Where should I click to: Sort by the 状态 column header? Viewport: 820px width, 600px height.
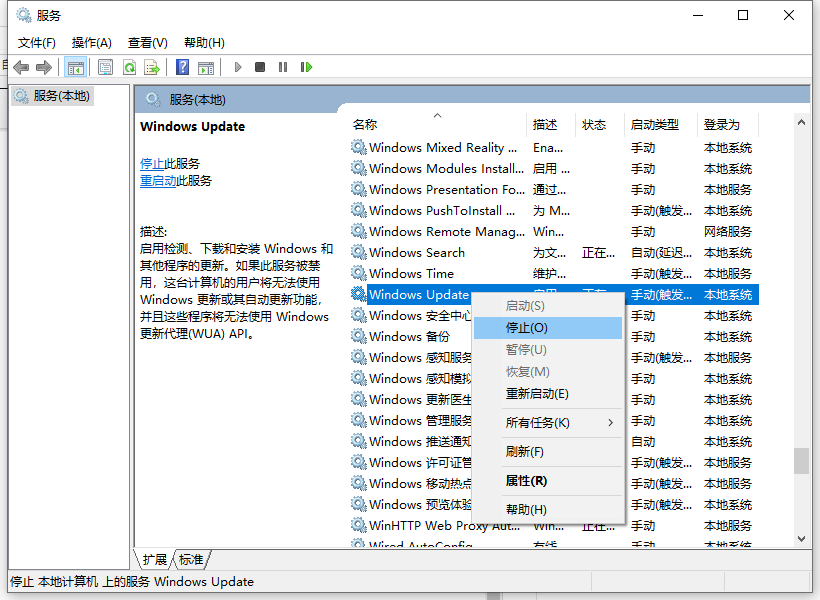click(600, 124)
